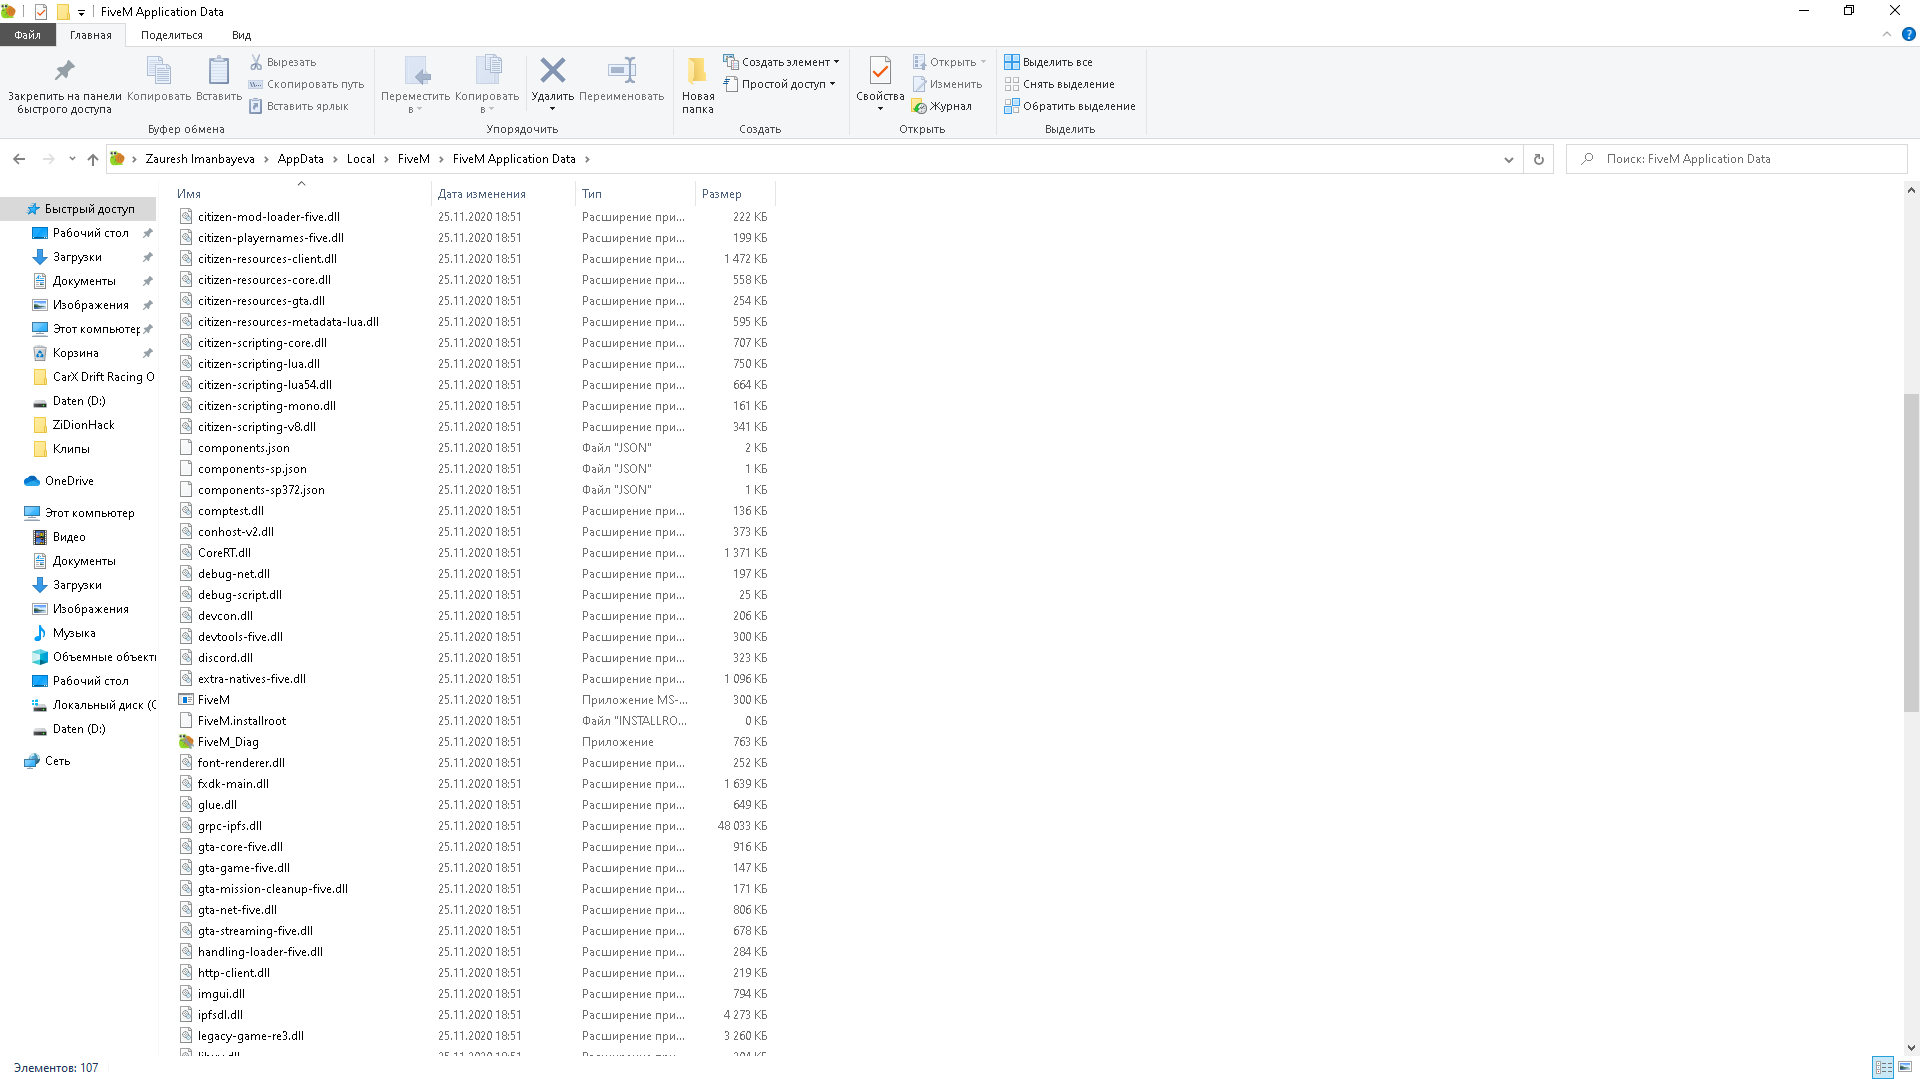Open the View (Вид) ribbon tab
The width and height of the screenshot is (1920, 1079).
[241, 35]
